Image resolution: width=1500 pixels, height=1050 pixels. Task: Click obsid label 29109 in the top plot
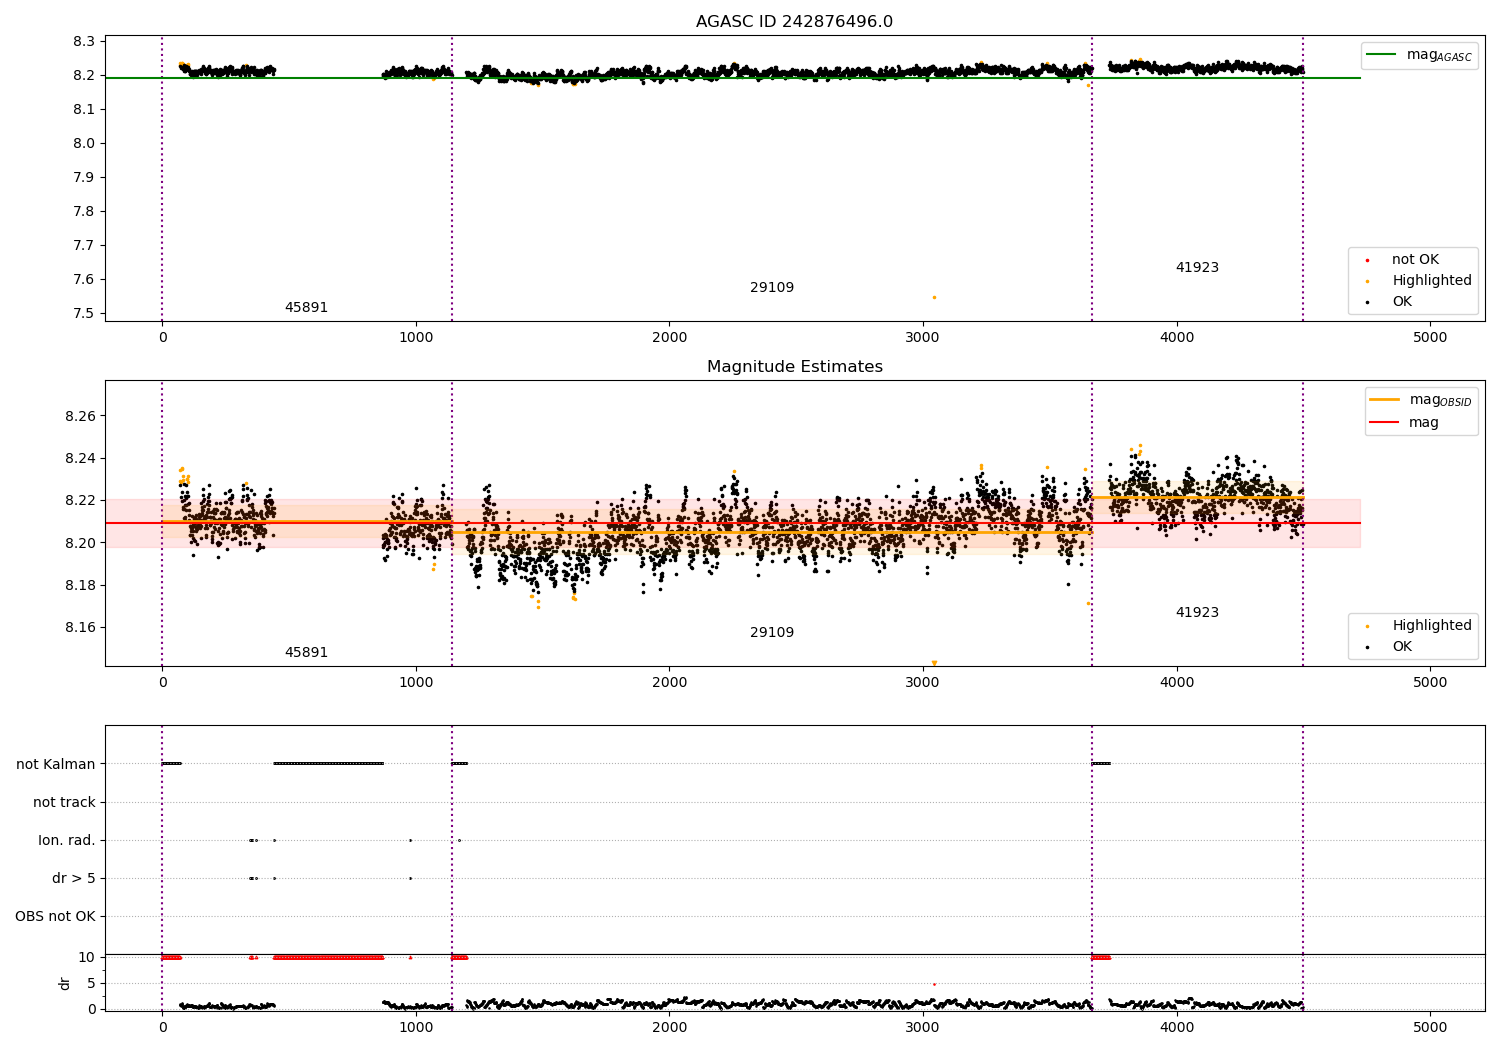[x=772, y=288]
